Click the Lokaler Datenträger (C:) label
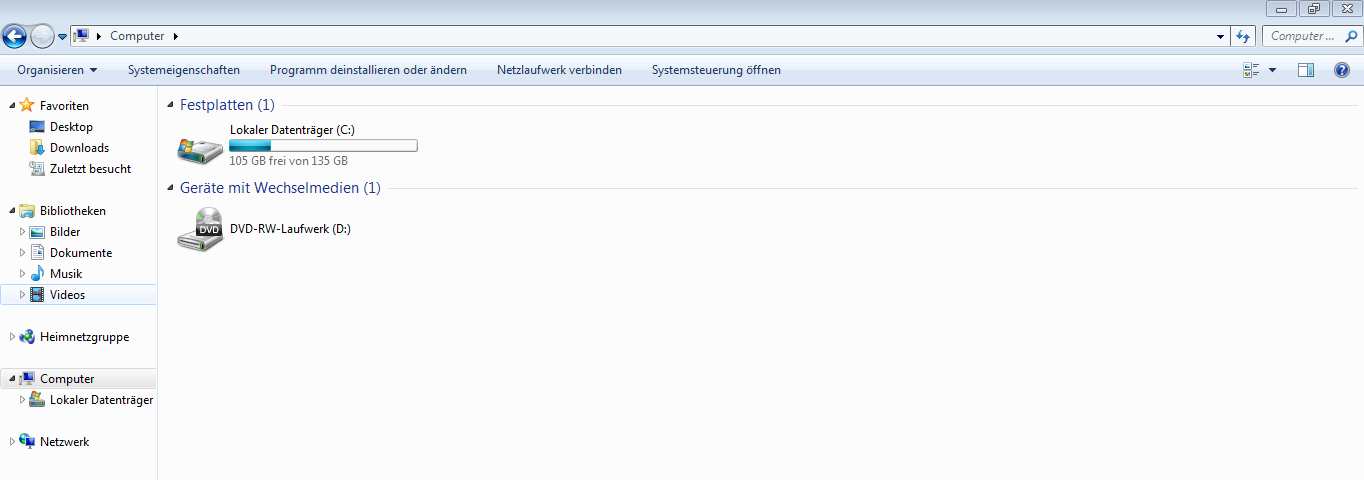Image resolution: width=1364 pixels, height=480 pixels. (292, 130)
